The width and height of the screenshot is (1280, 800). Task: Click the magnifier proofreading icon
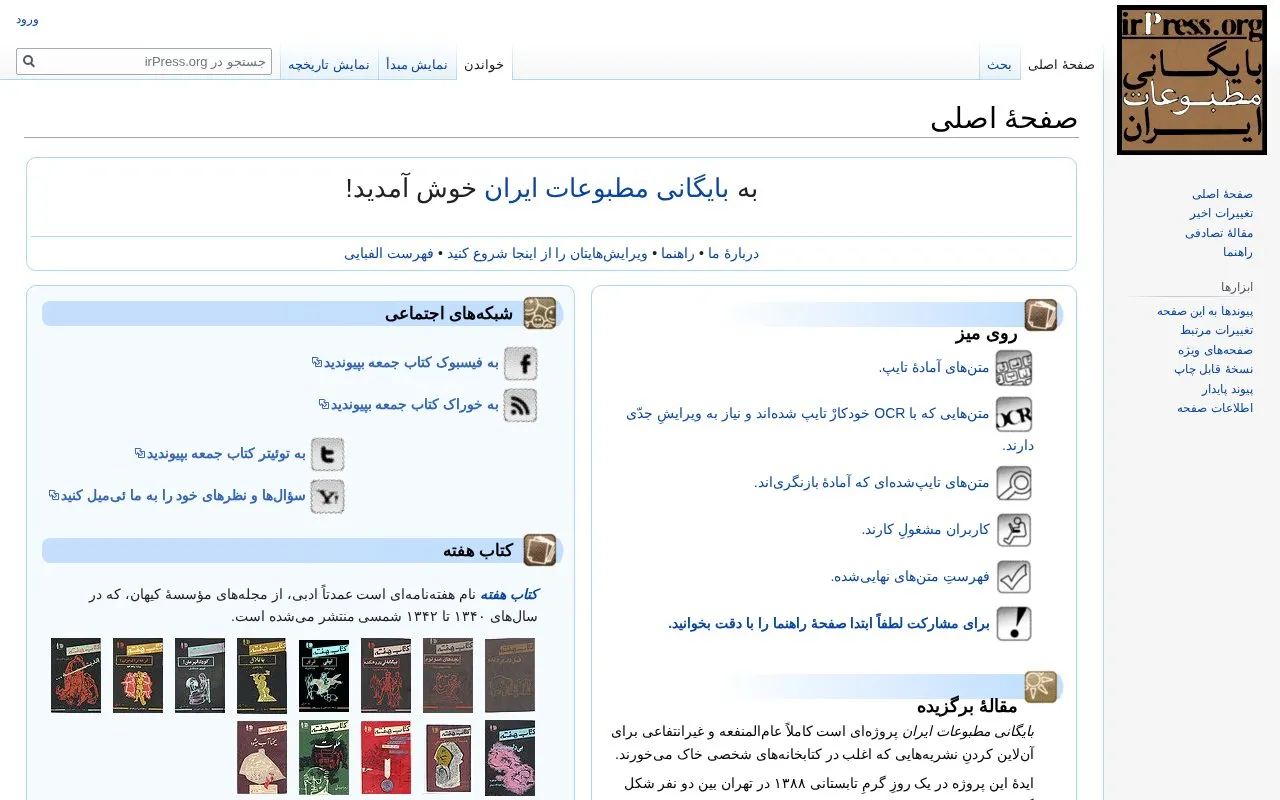tap(1014, 483)
